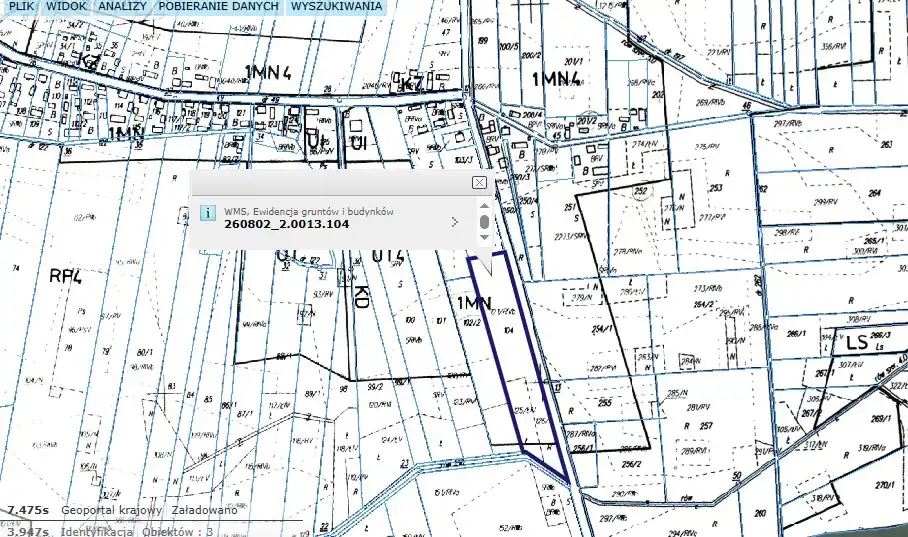Click the LS zone label on map
Screen dimensions: 908x537
point(856,343)
